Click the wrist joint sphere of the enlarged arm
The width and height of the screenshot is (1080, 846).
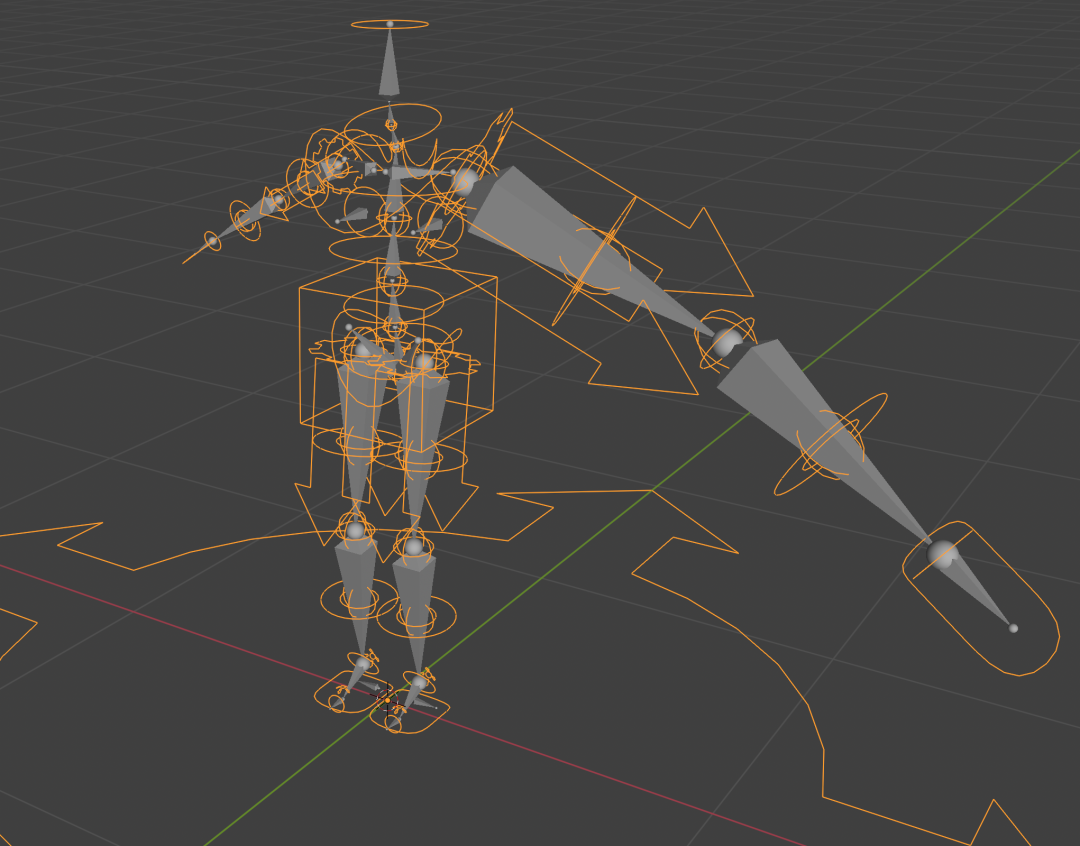point(942,554)
